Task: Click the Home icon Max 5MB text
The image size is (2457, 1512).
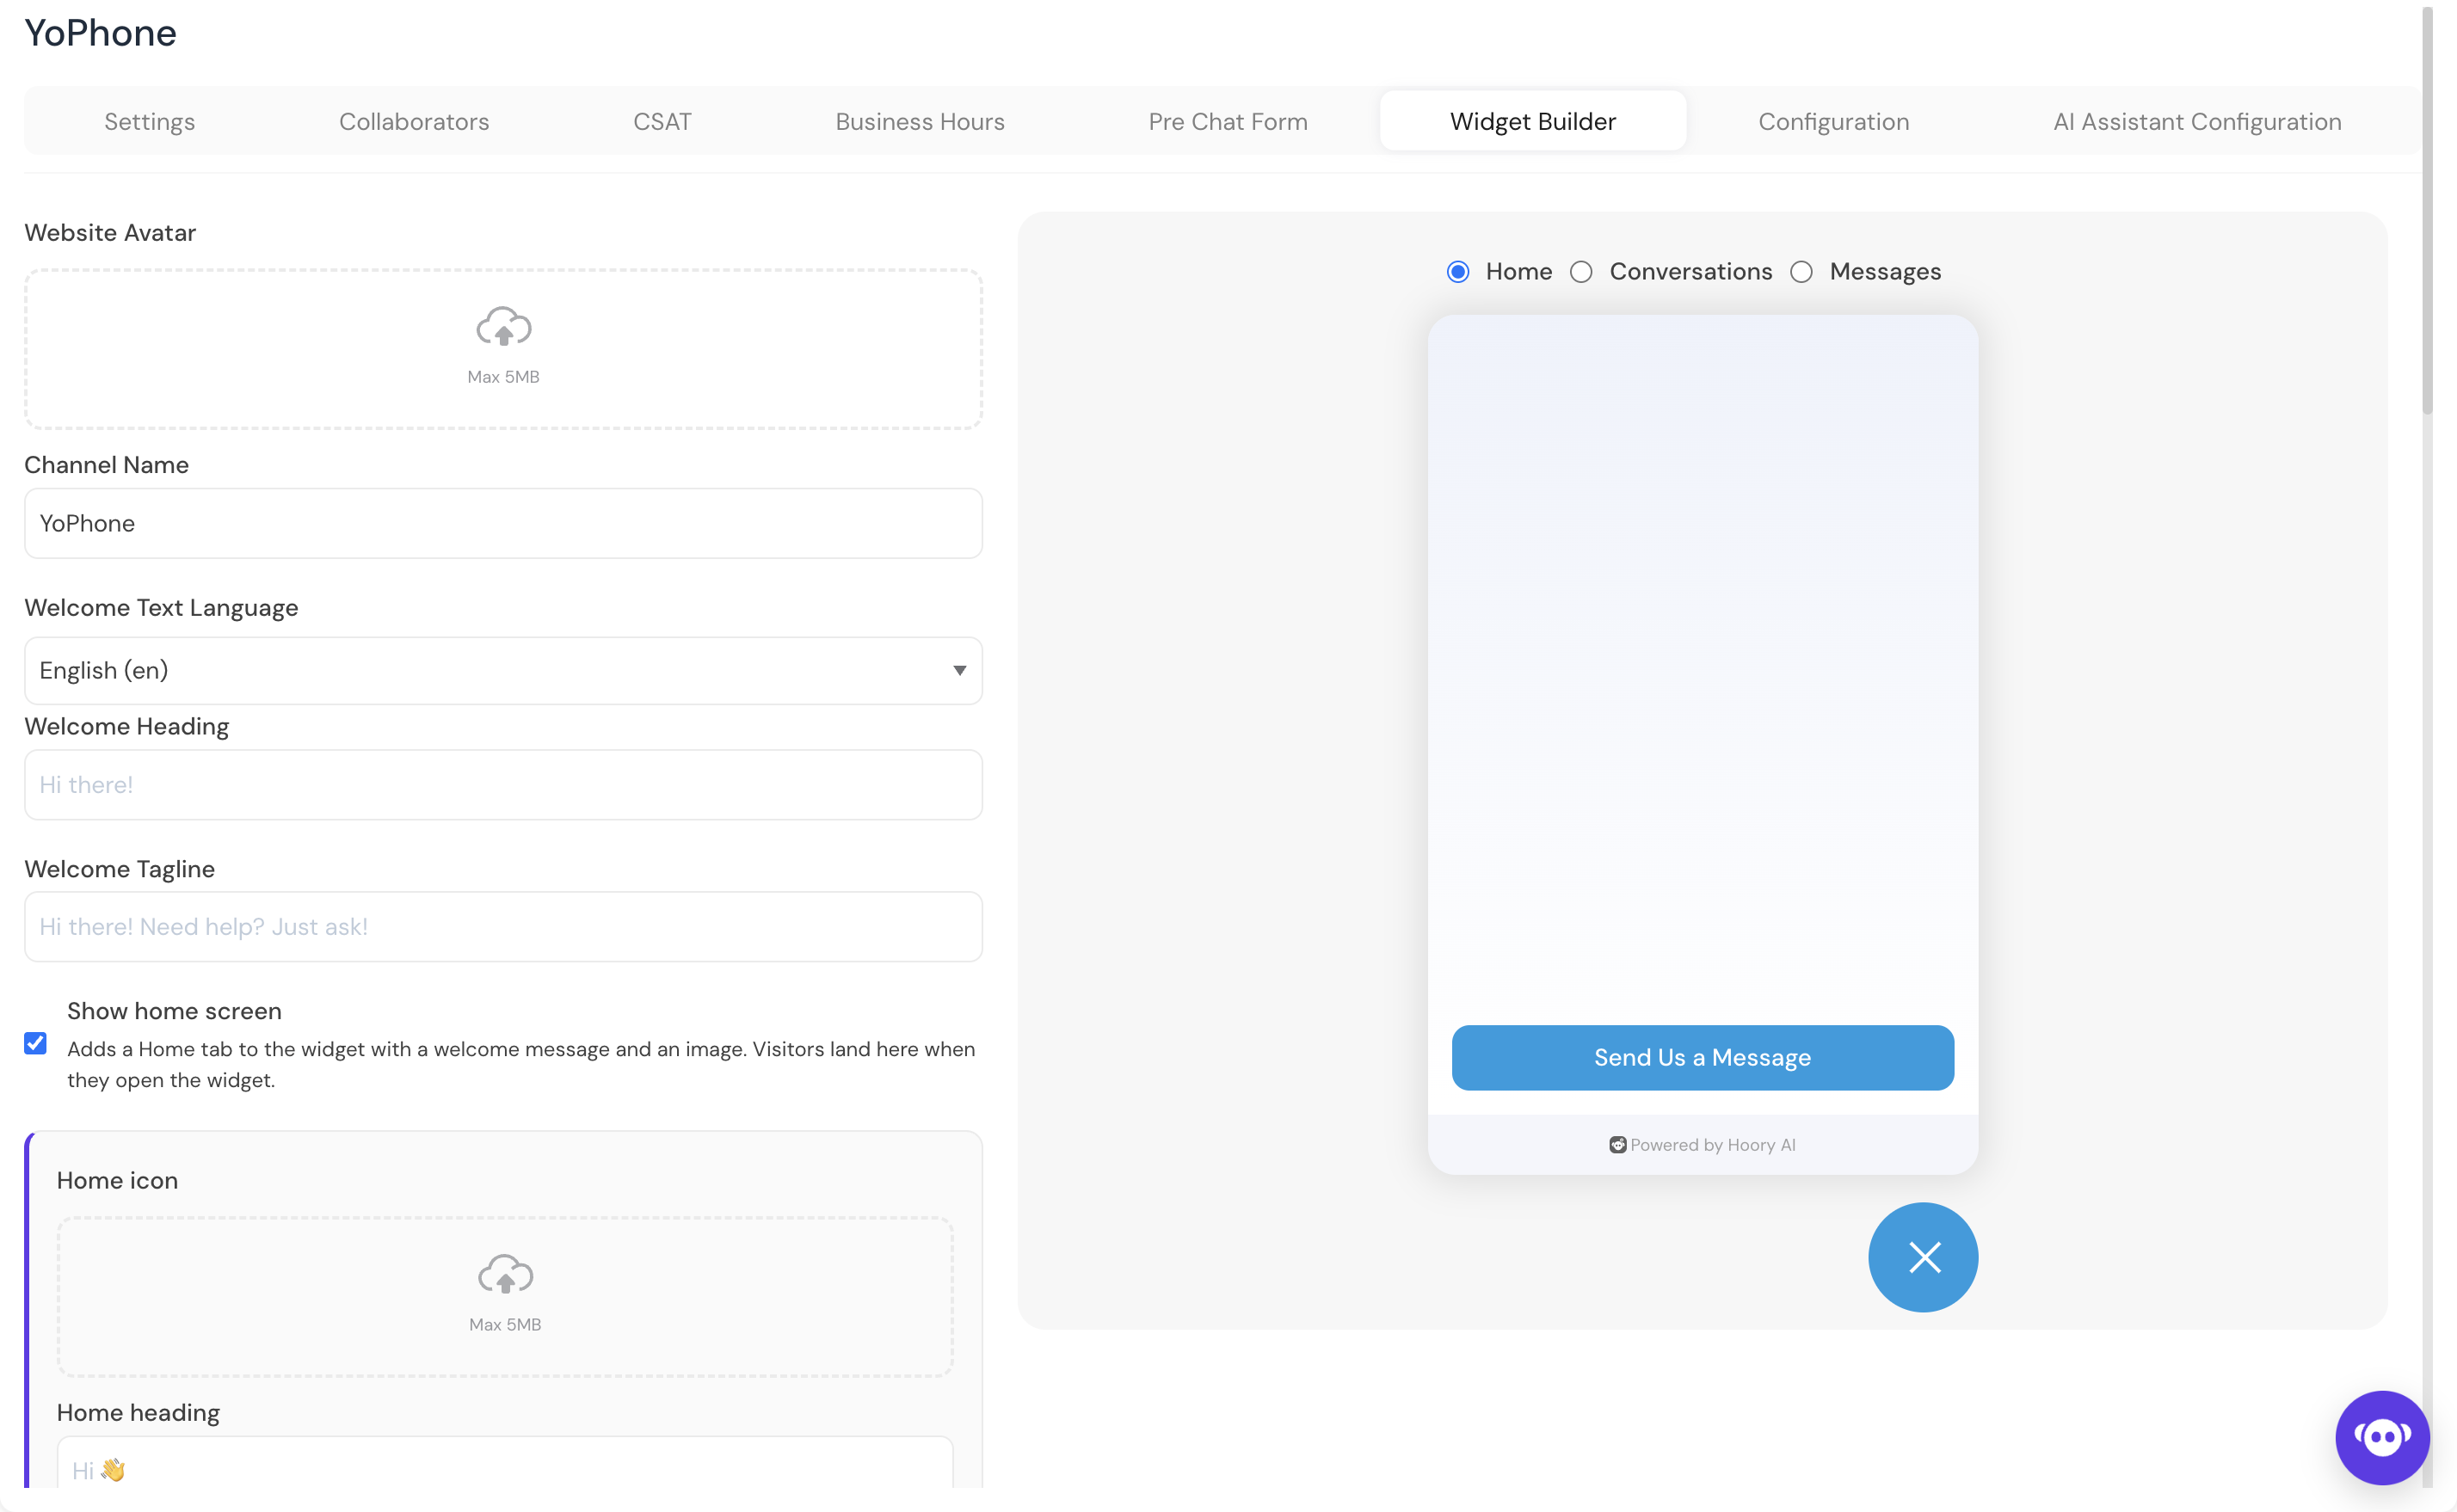Action: click(505, 1324)
